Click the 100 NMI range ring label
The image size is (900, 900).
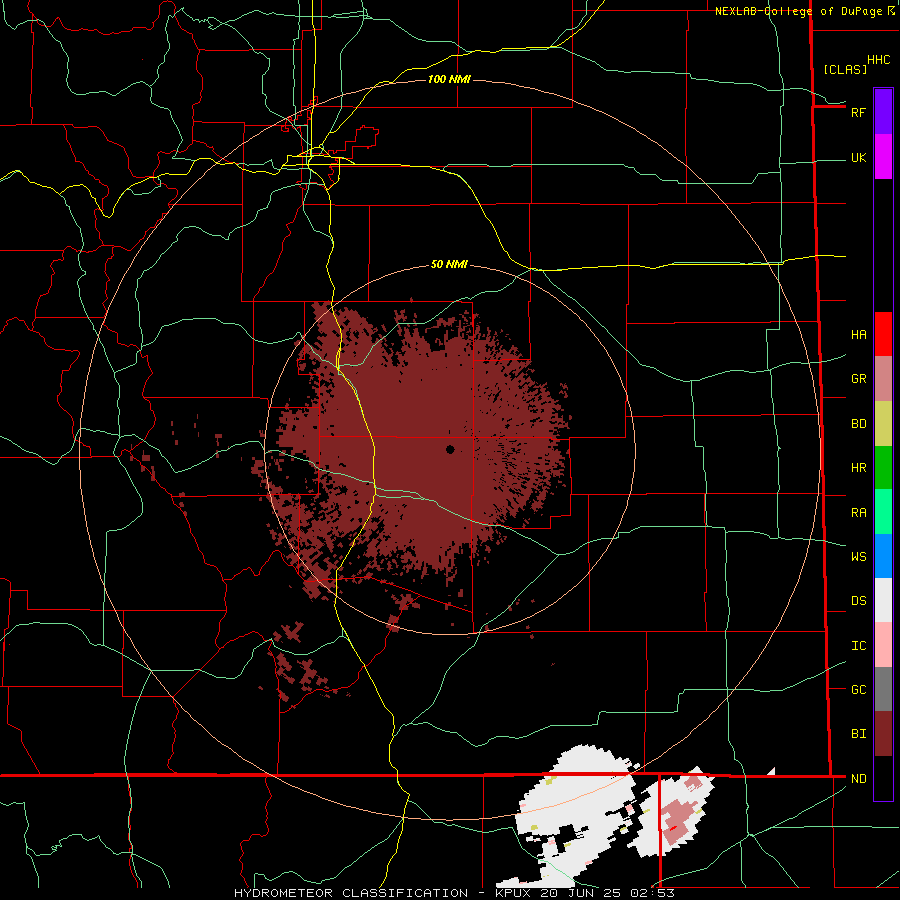pyautogui.click(x=449, y=79)
